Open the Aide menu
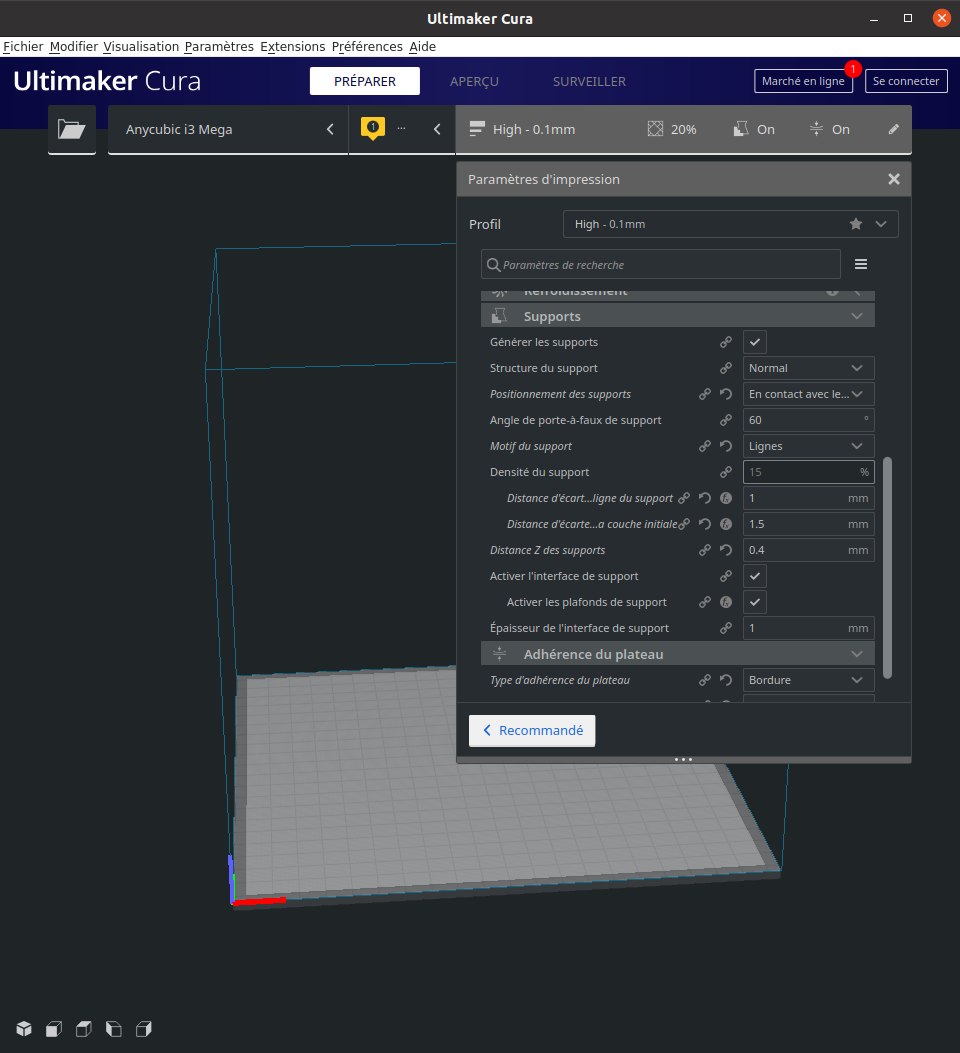960x1053 pixels. click(x=422, y=46)
